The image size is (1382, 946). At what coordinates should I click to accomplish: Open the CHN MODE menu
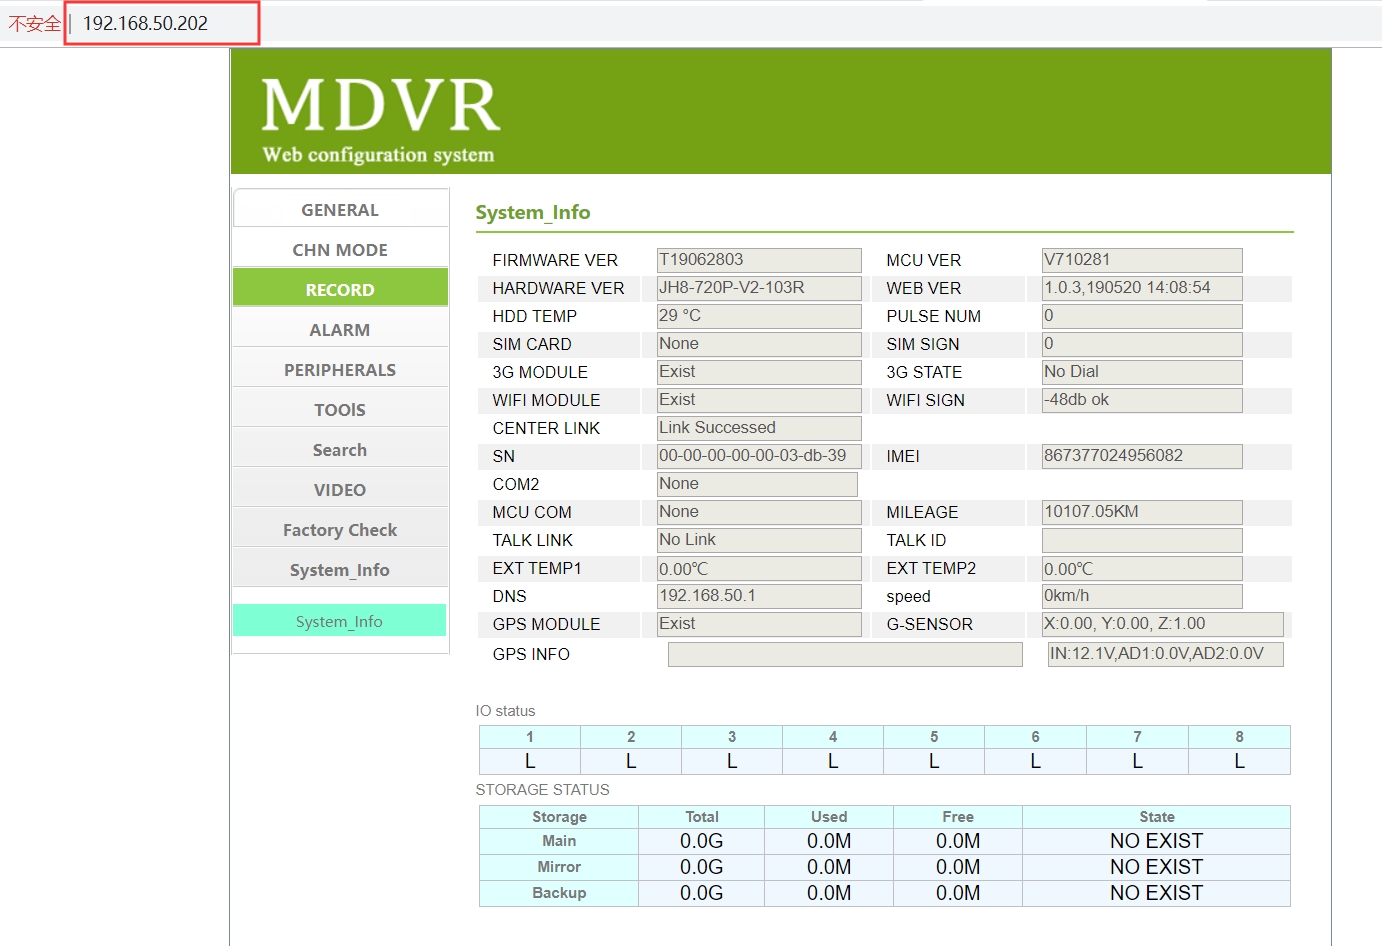[x=340, y=249]
